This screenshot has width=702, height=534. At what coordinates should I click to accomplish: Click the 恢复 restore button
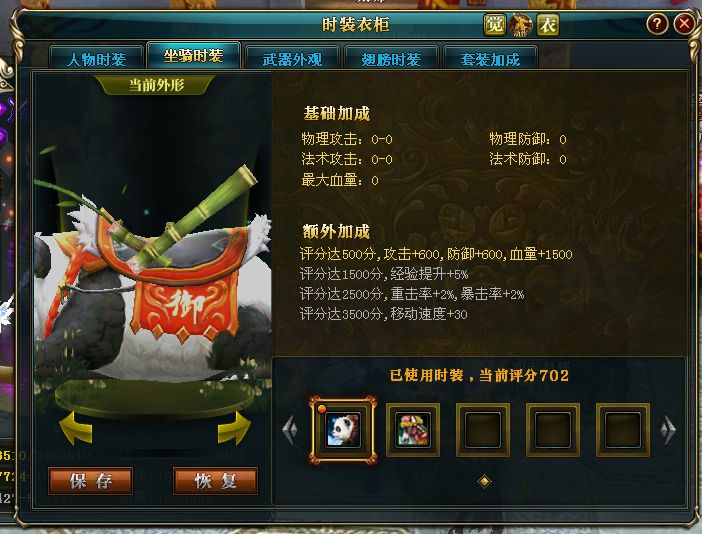coord(215,481)
